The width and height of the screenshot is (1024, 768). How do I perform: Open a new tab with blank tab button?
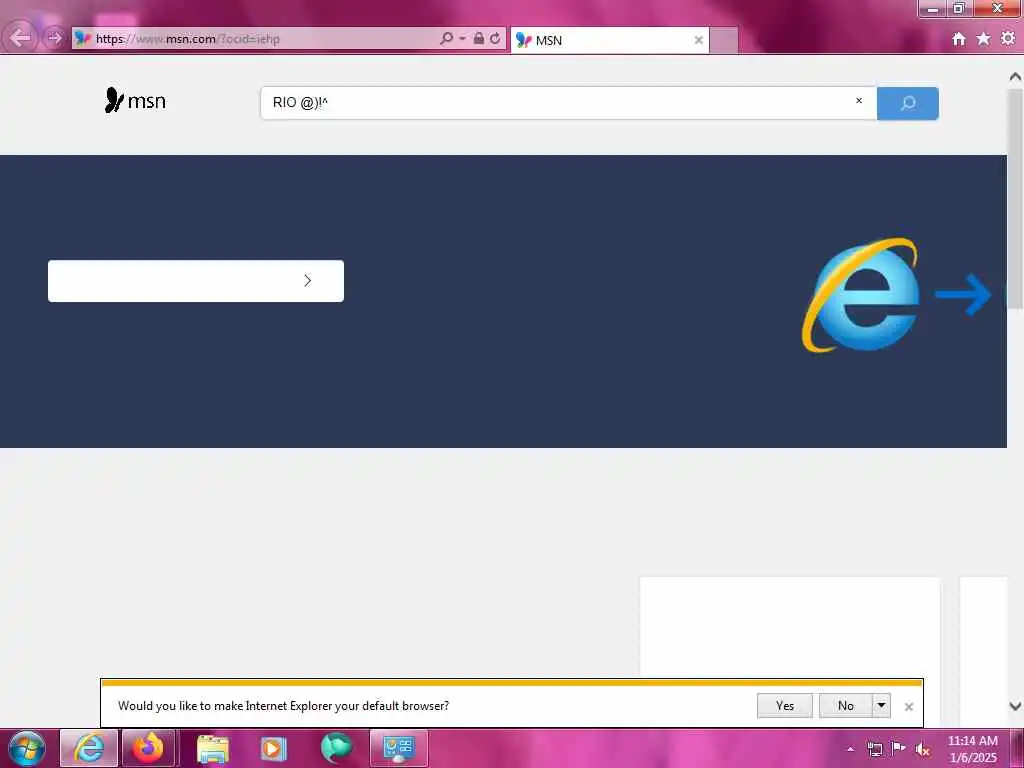[x=724, y=40]
